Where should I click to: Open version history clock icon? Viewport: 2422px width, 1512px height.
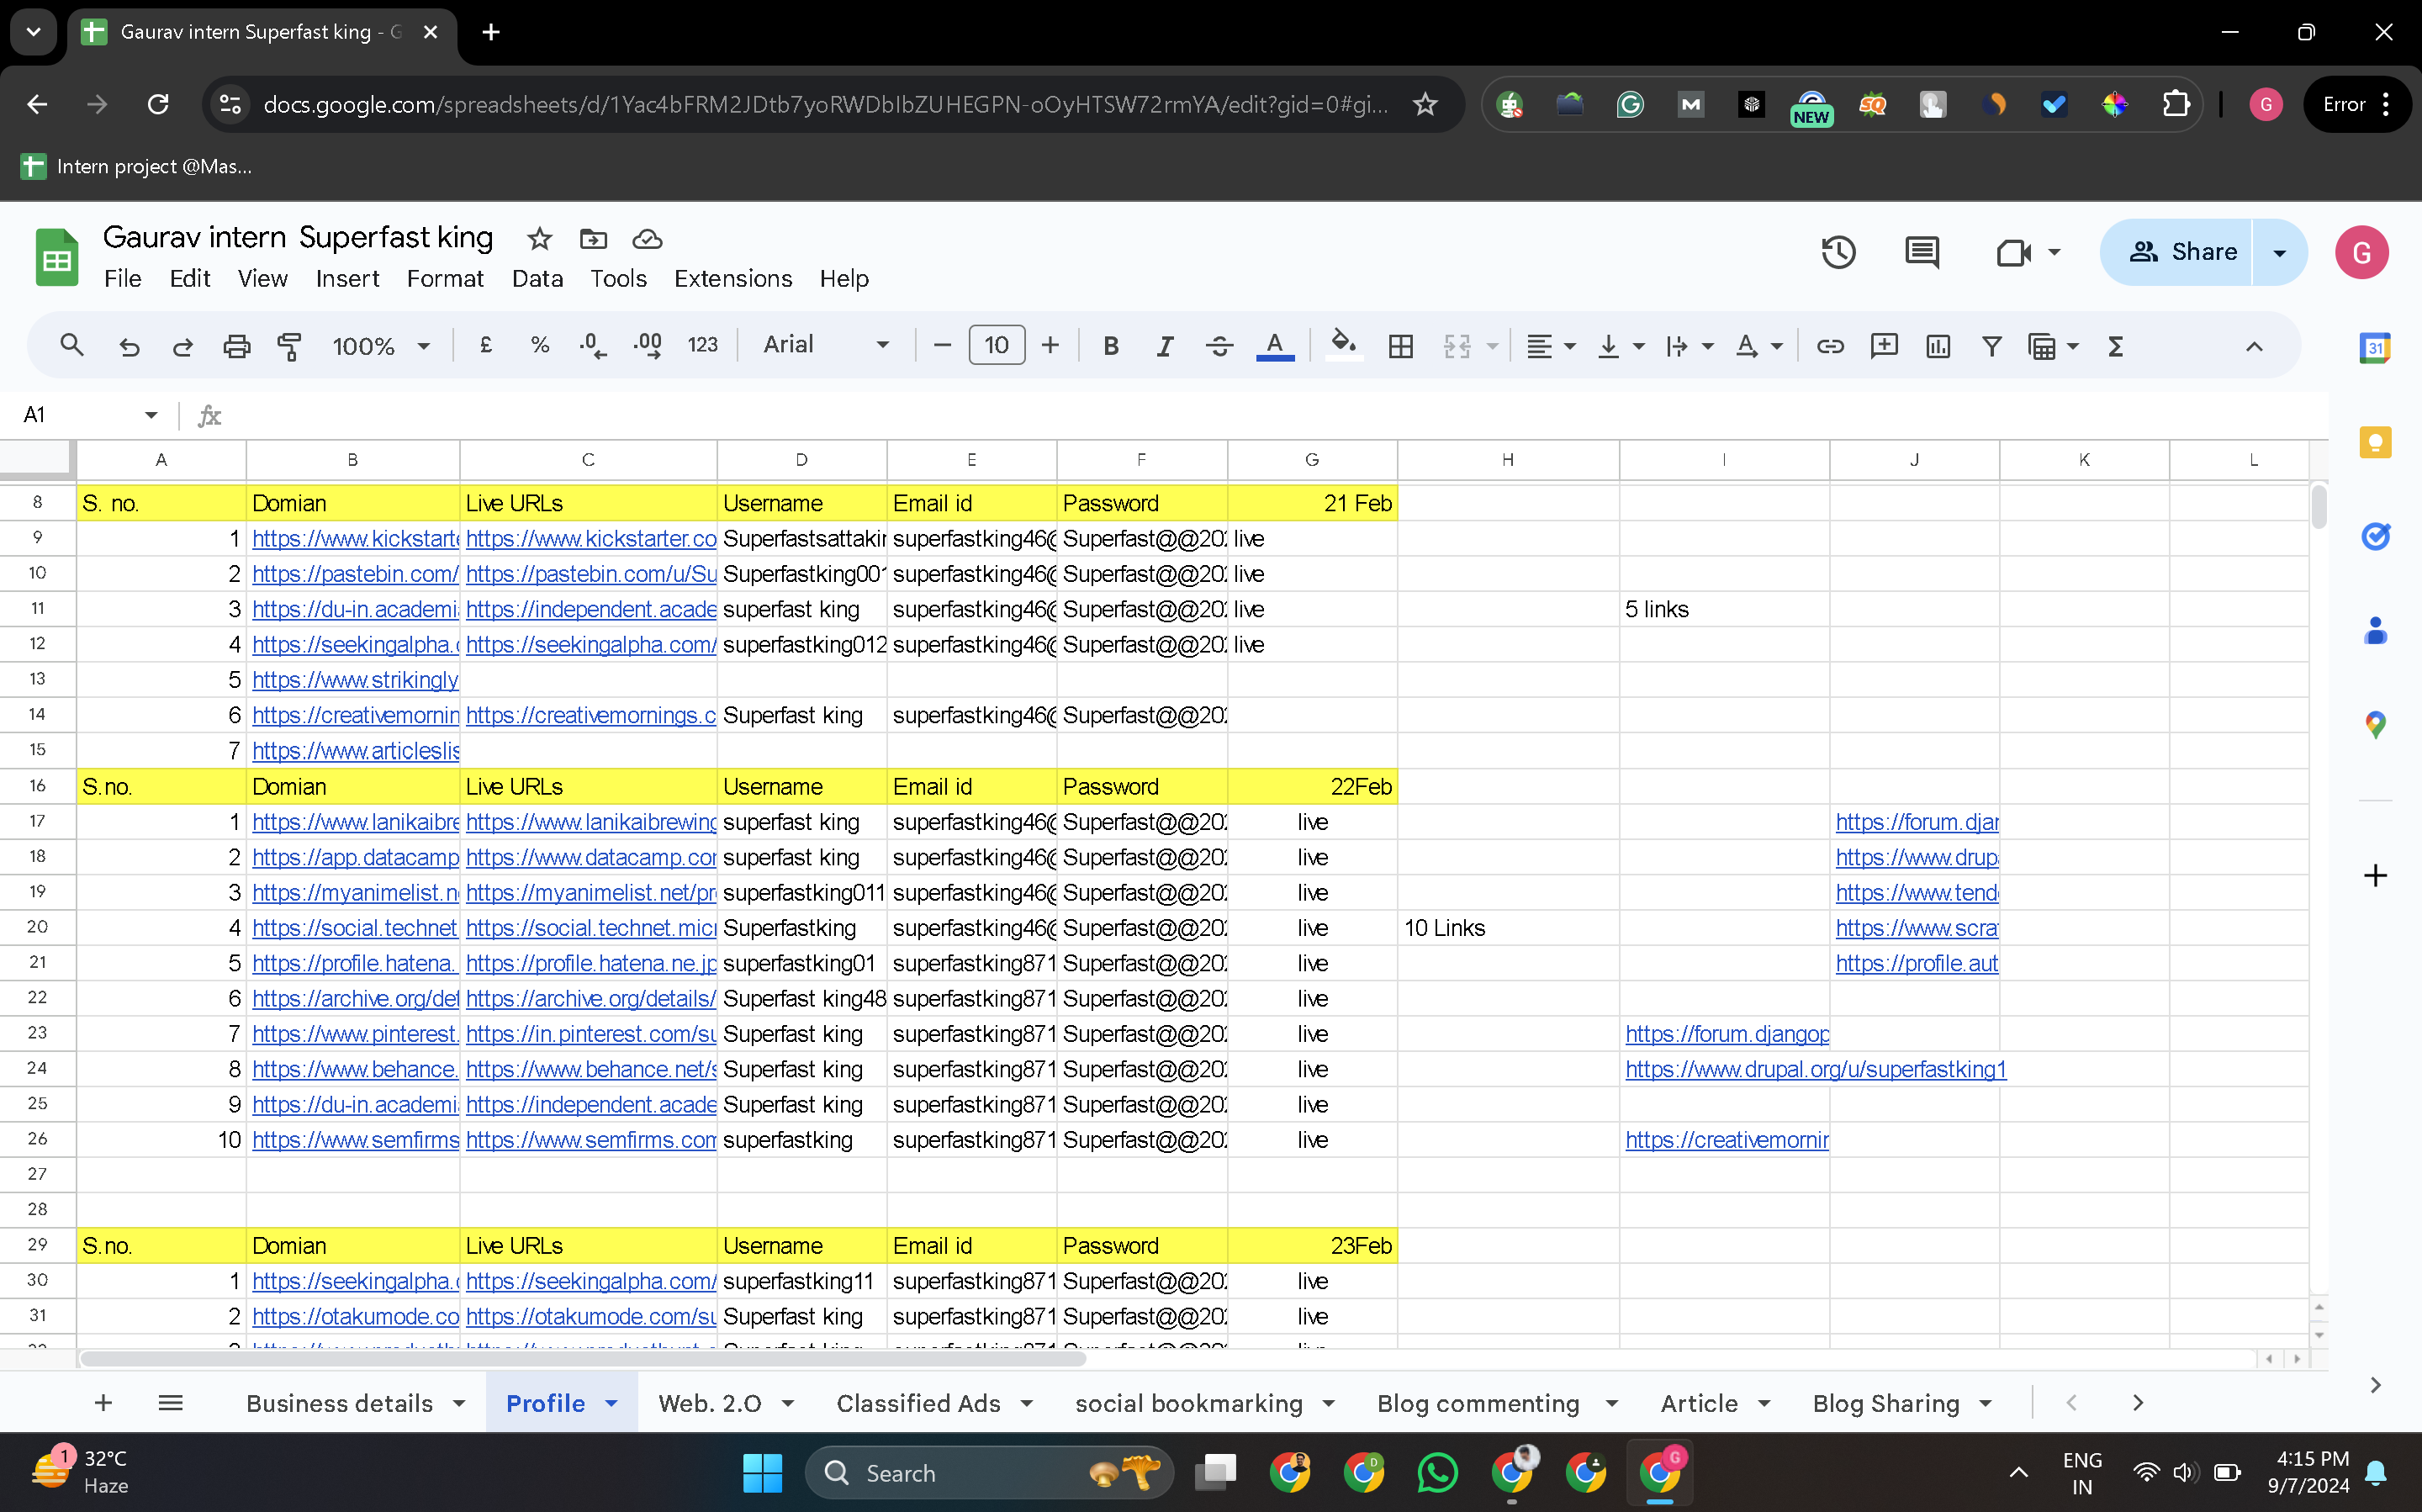[1837, 252]
